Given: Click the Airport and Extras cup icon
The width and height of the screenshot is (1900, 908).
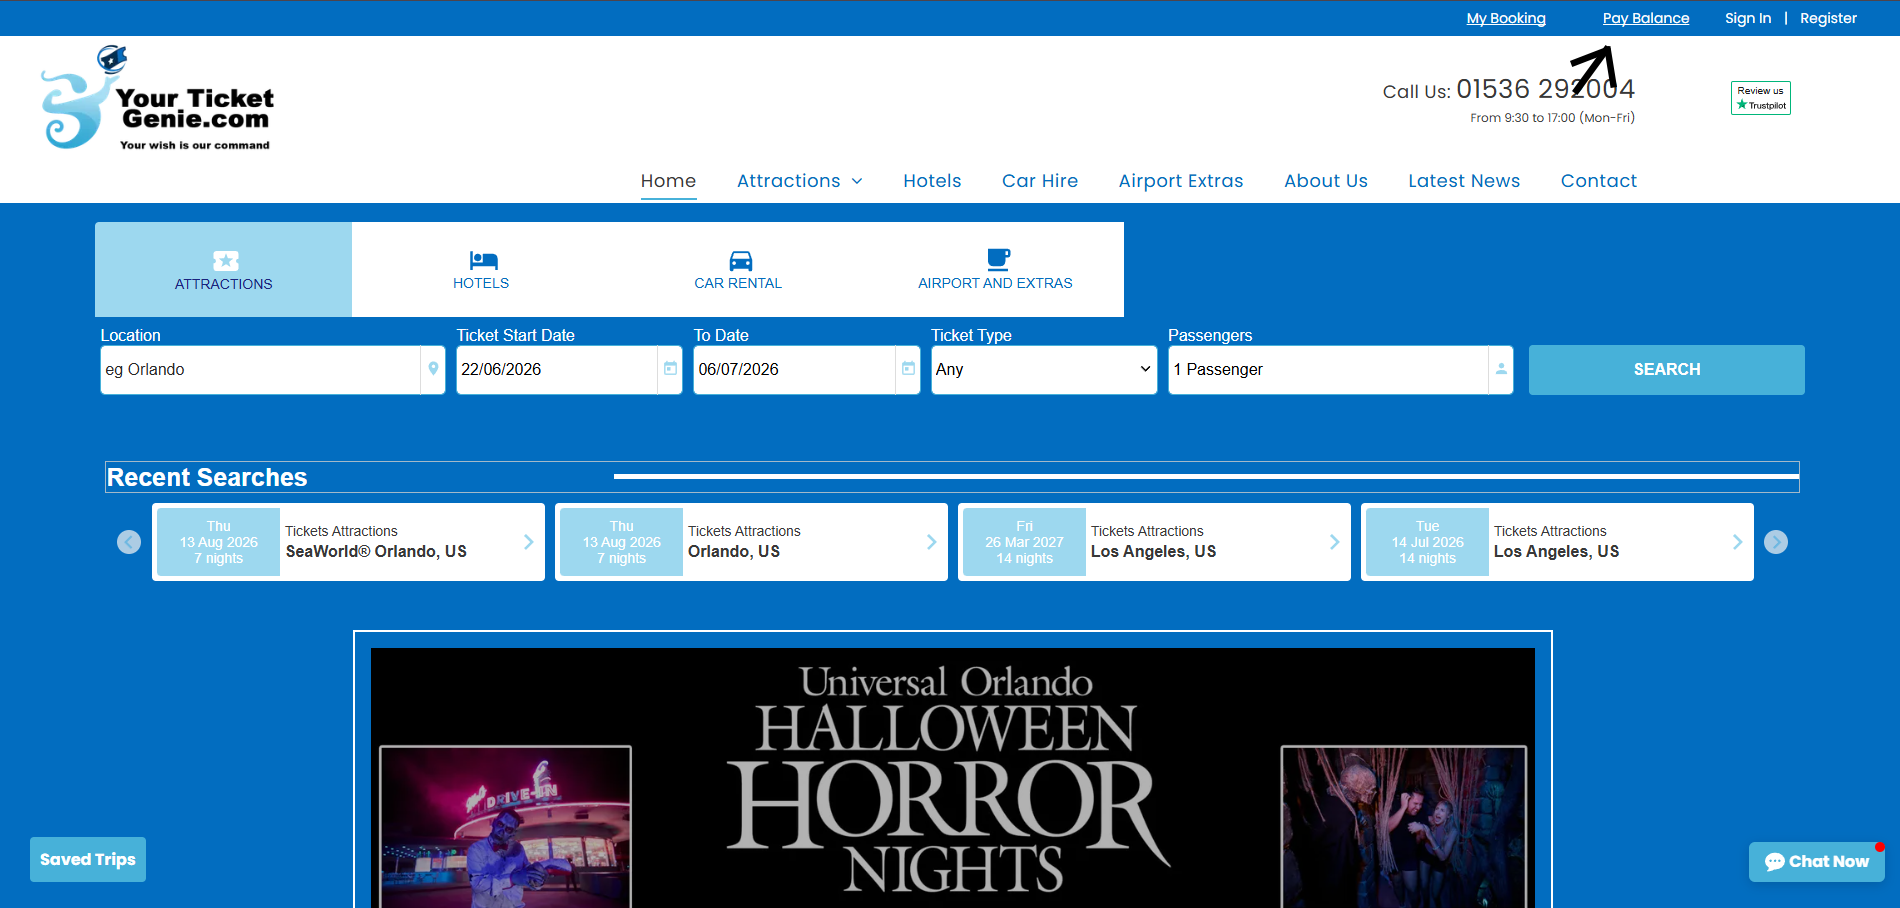Looking at the screenshot, I should [998, 259].
